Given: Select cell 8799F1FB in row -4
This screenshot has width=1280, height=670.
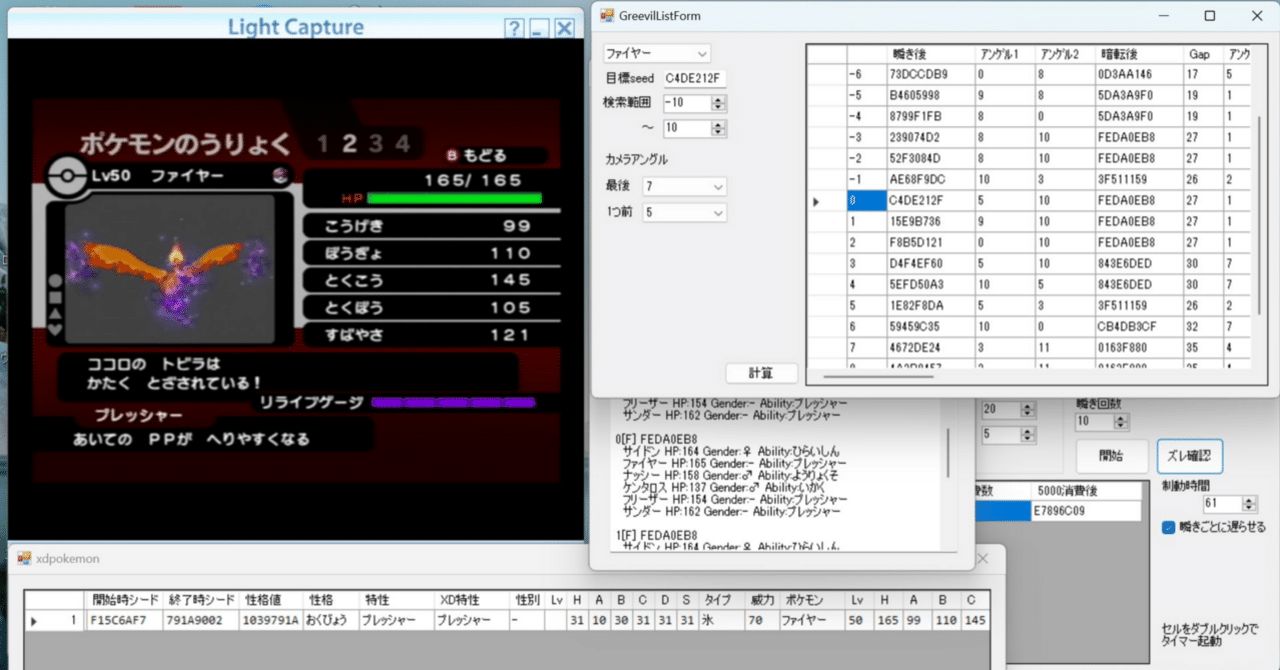Looking at the screenshot, I should pyautogui.click(x=930, y=116).
